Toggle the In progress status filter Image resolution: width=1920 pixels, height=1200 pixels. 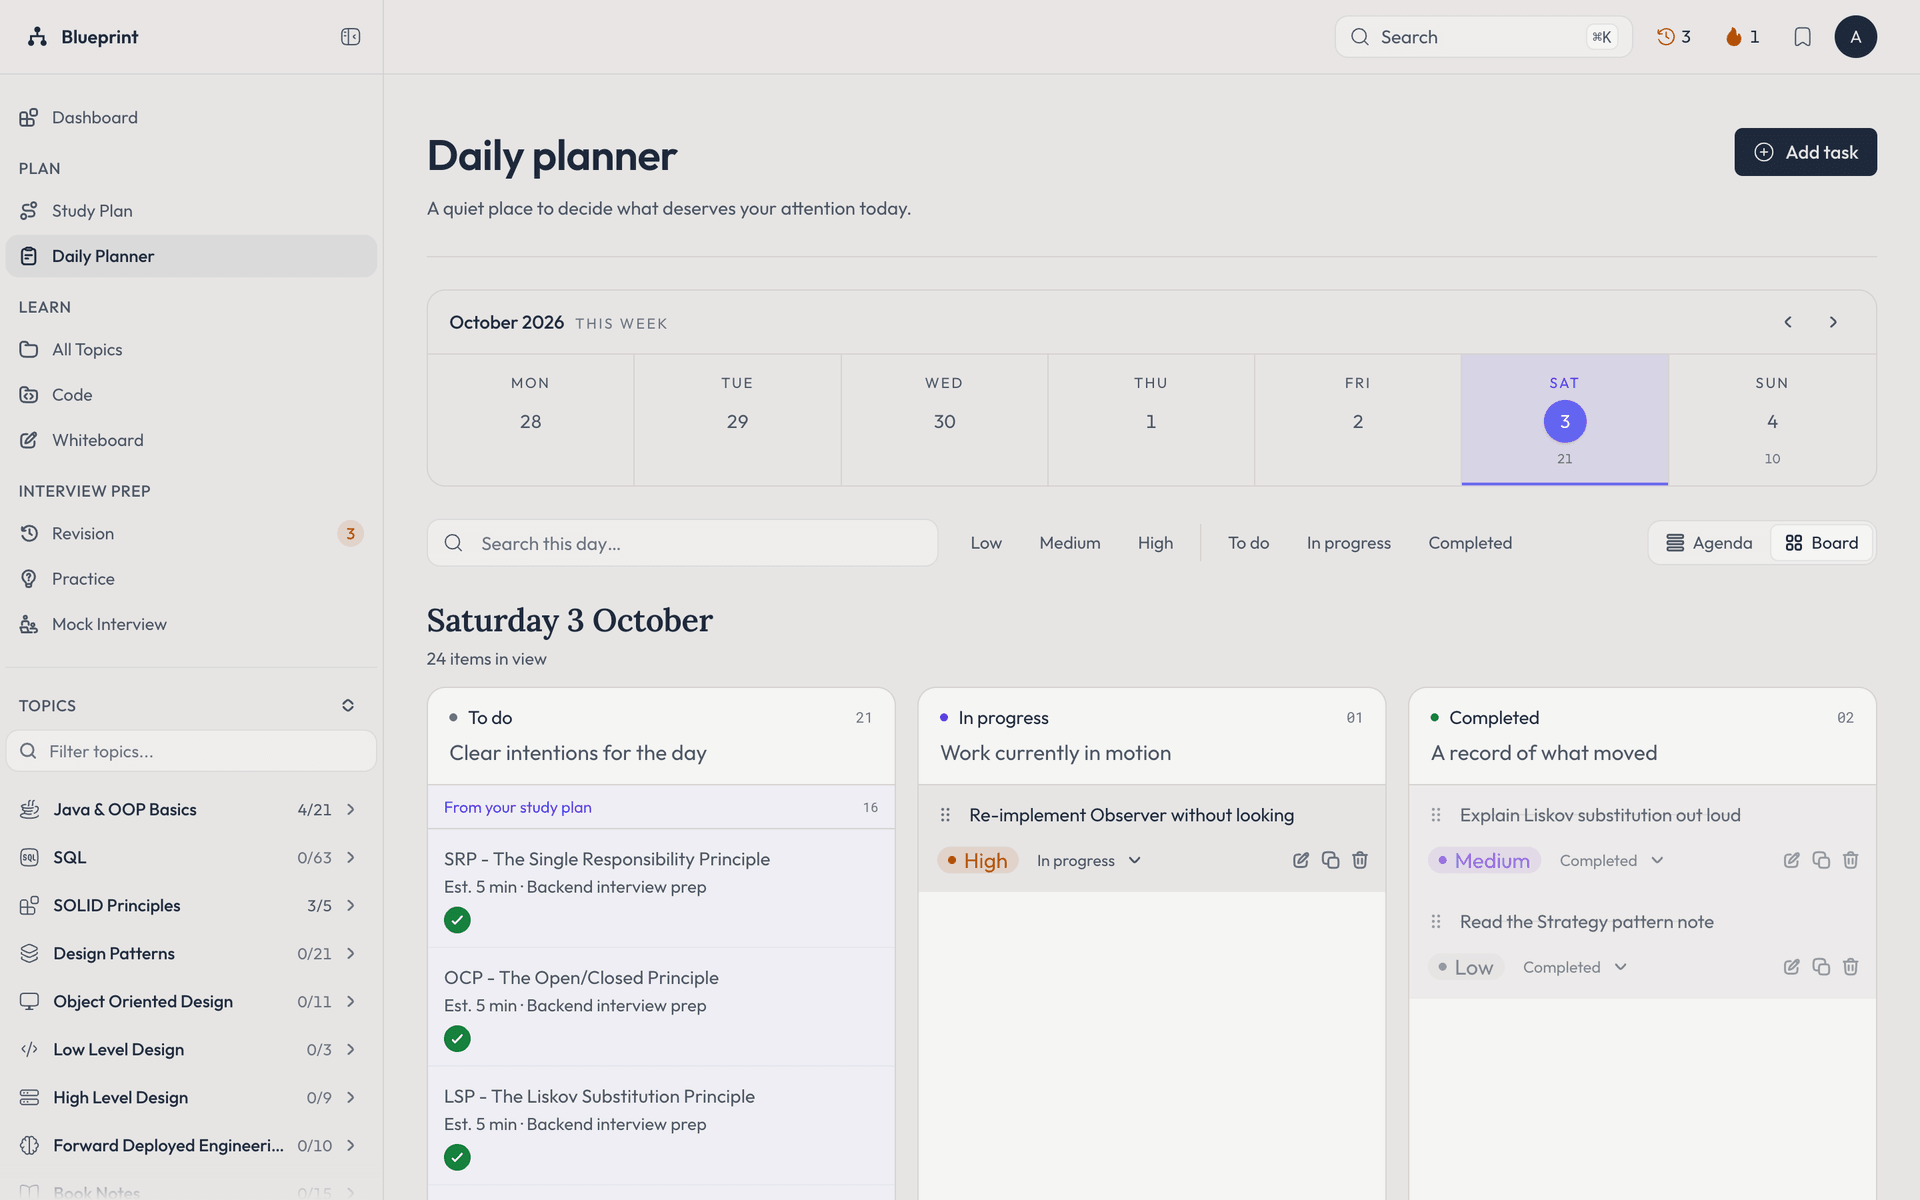point(1348,543)
